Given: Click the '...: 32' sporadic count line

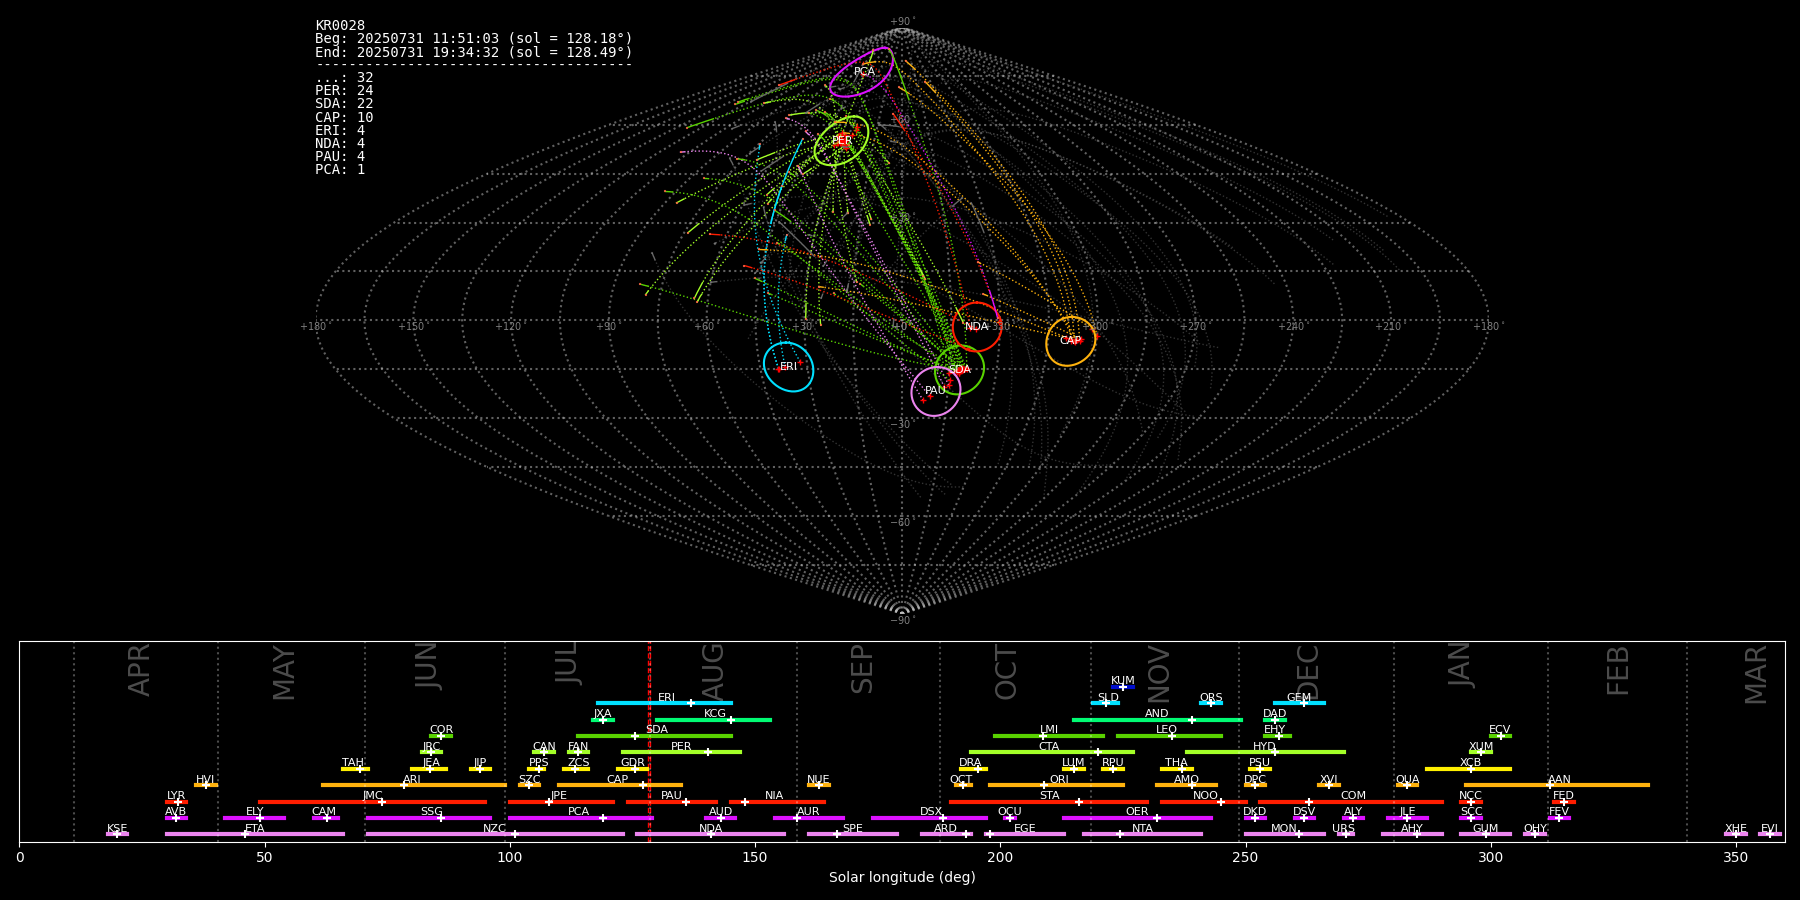Looking at the screenshot, I should (x=344, y=77).
